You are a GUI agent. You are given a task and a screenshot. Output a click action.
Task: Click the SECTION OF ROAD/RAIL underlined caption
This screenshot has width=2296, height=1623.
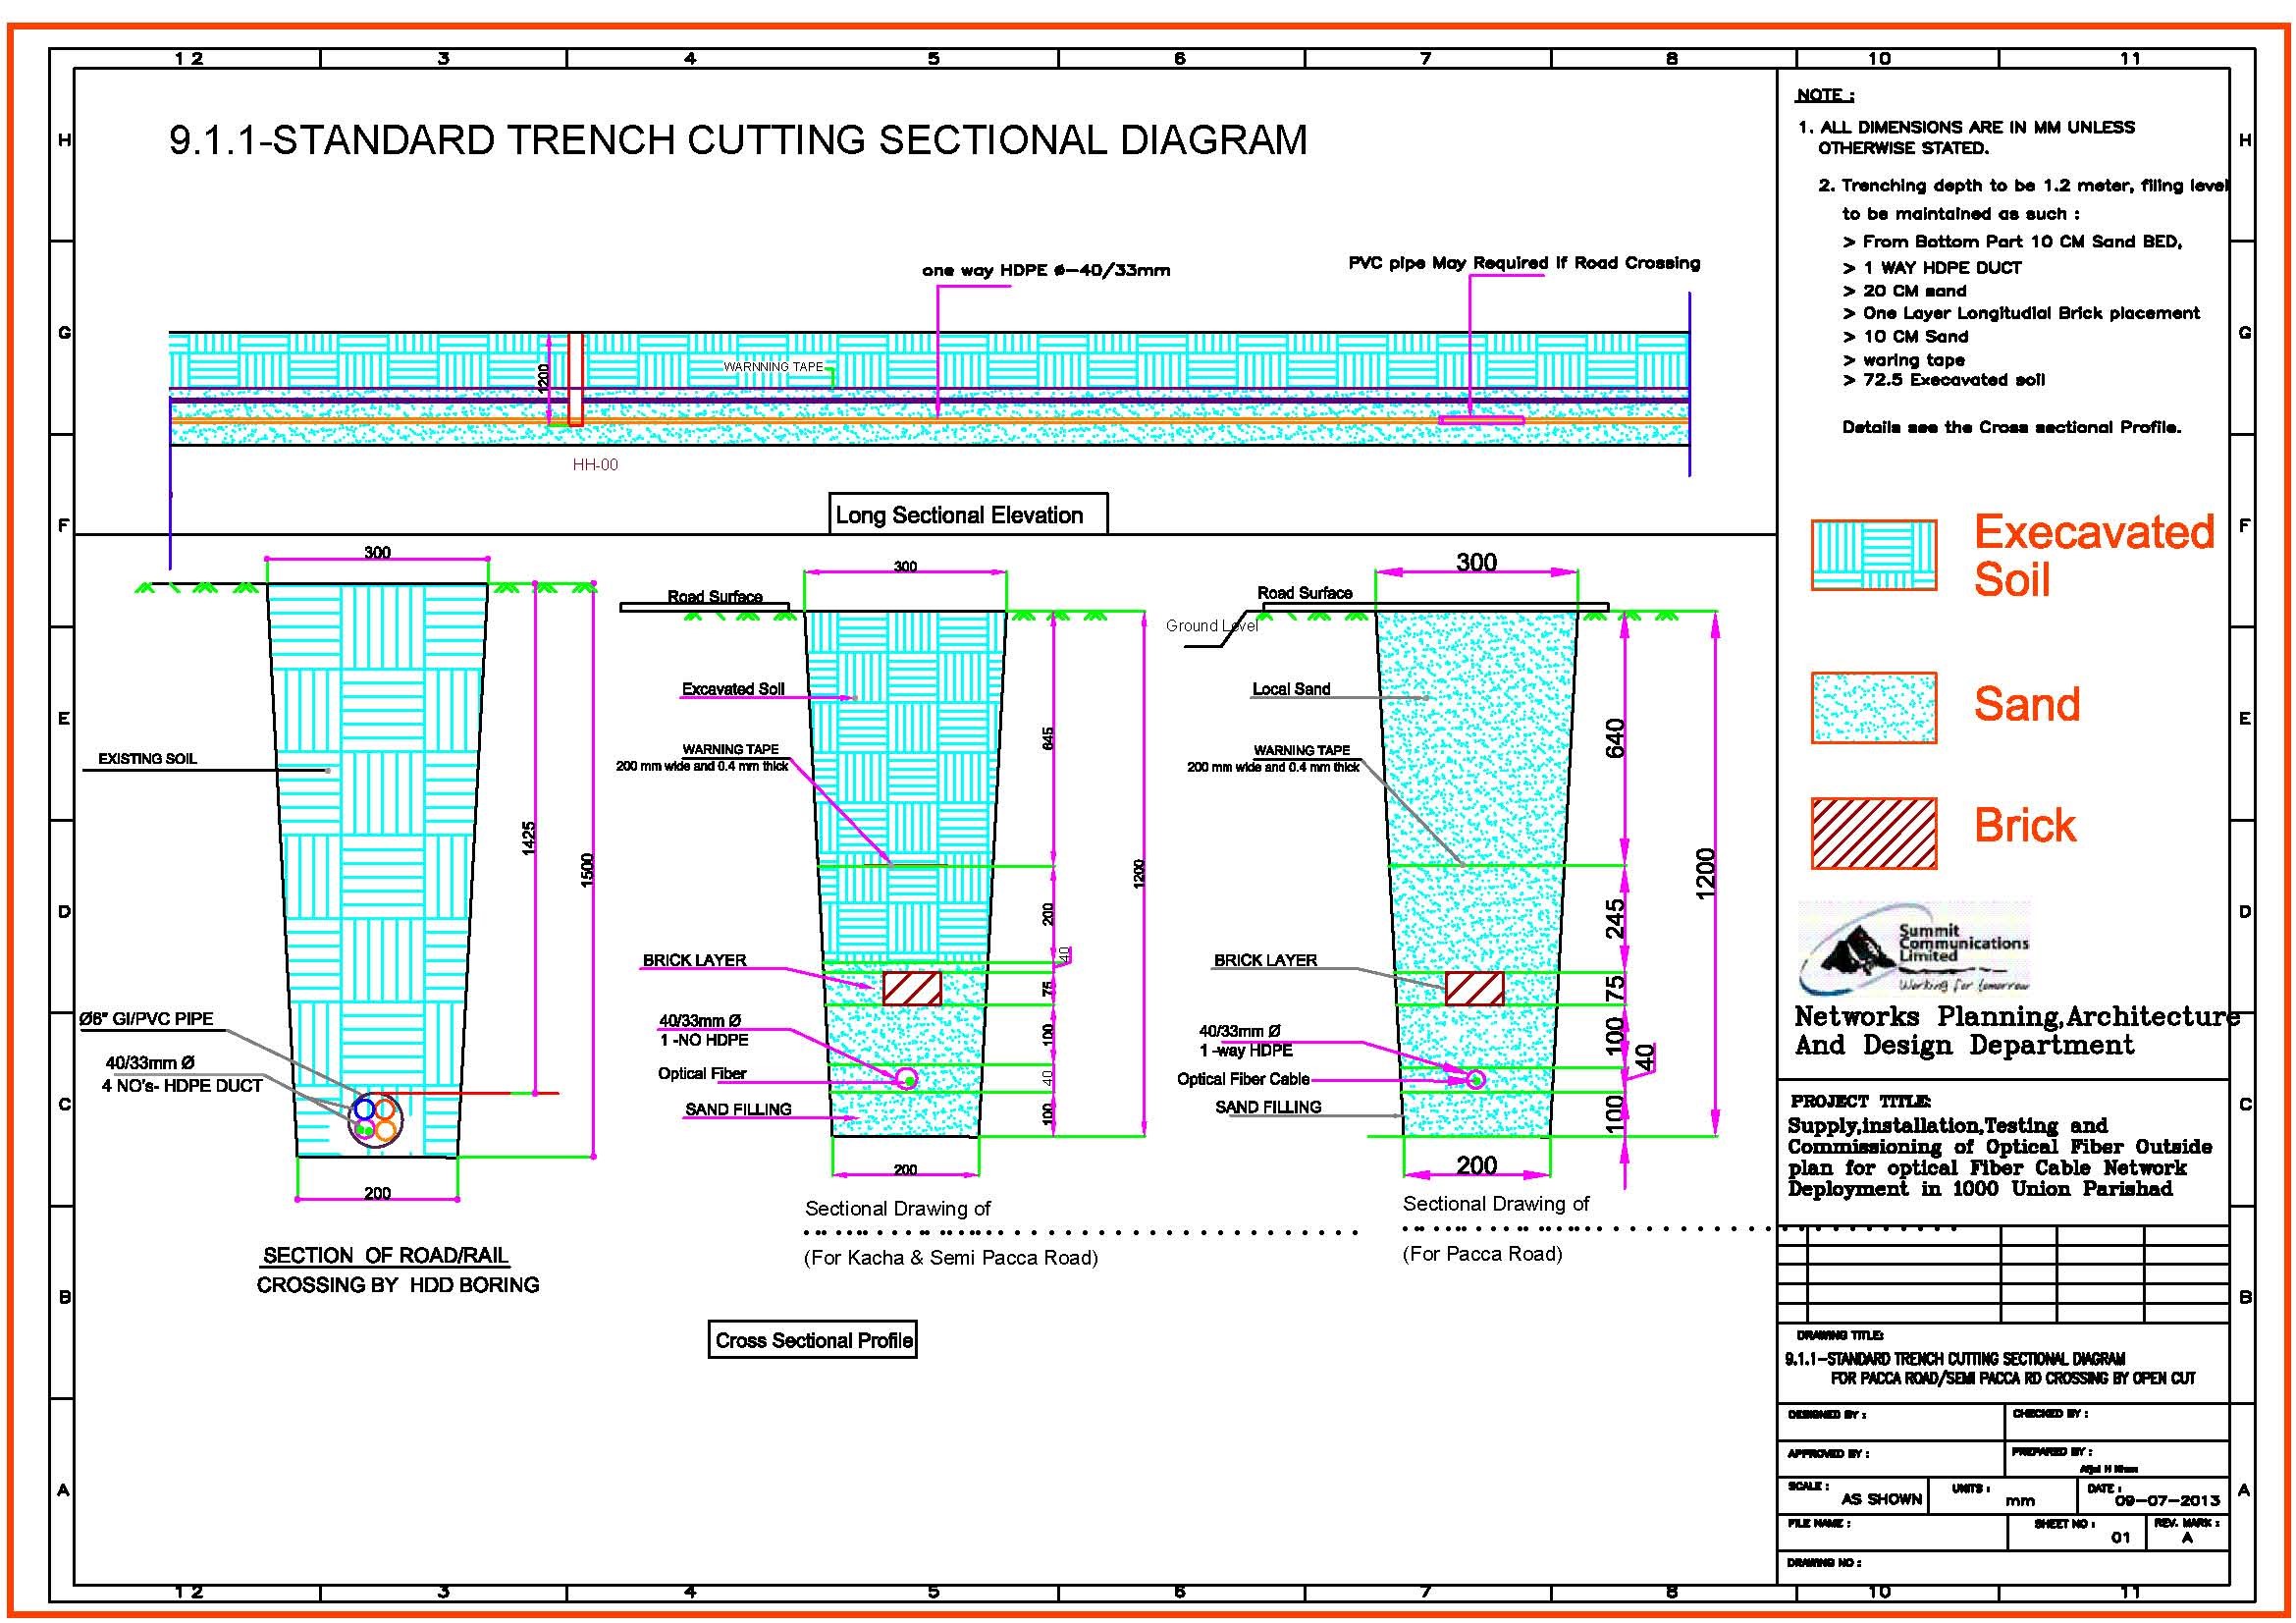[x=386, y=1255]
